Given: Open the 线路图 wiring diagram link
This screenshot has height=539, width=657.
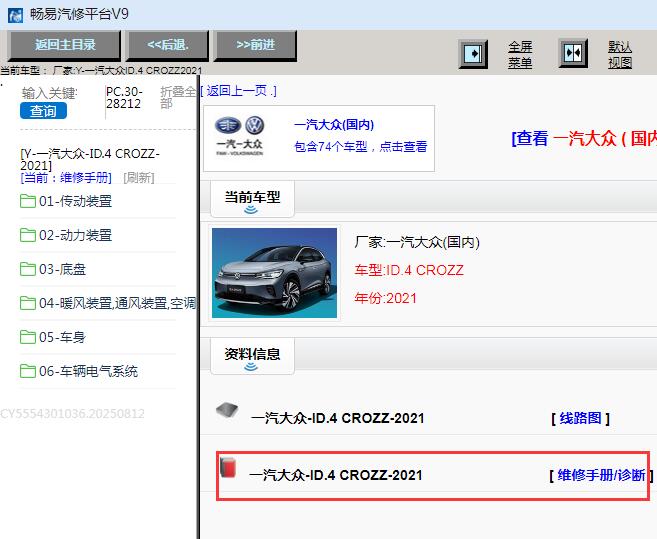Looking at the screenshot, I should [x=580, y=418].
